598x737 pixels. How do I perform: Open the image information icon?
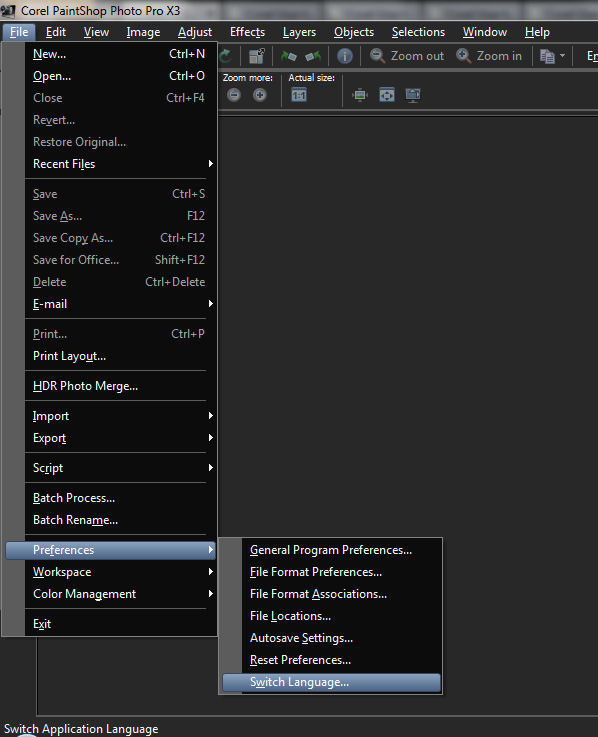[x=345, y=56]
